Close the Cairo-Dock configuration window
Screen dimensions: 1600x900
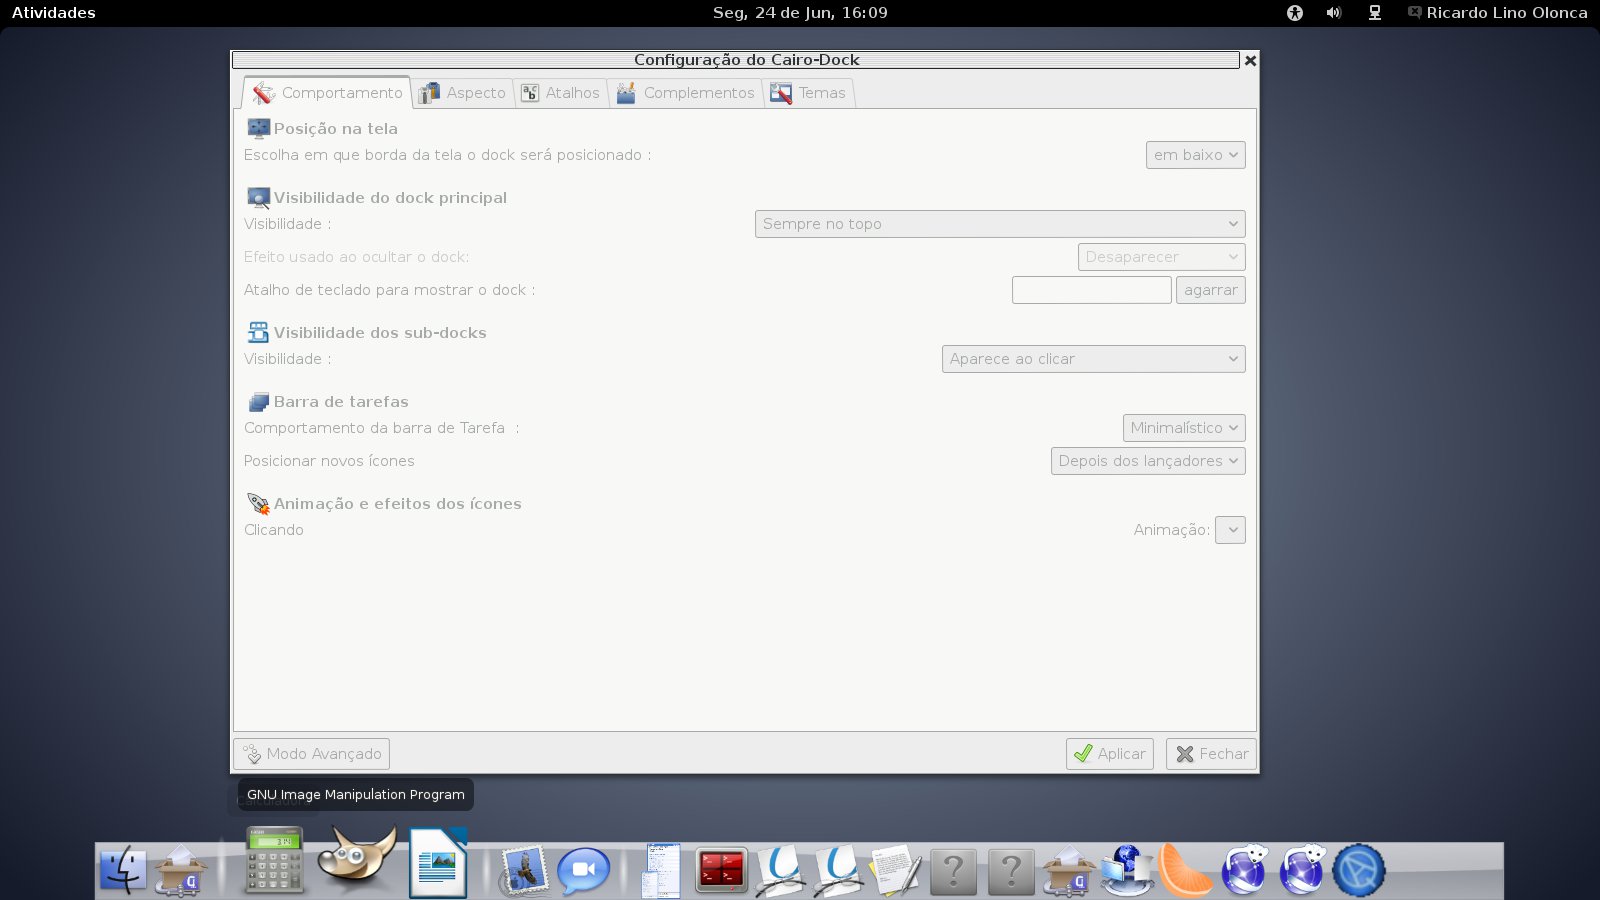click(x=1250, y=60)
